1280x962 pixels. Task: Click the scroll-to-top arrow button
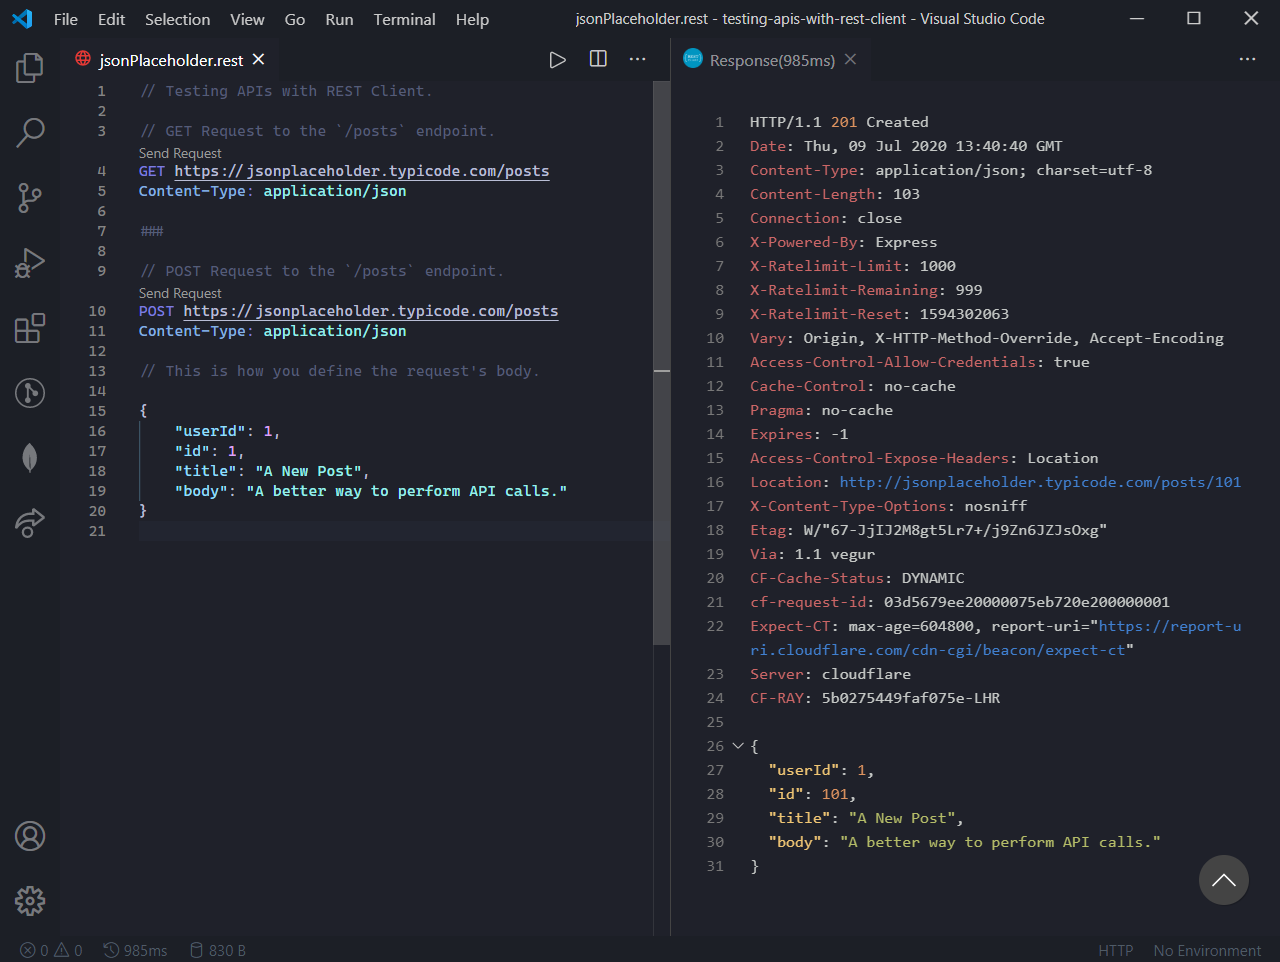coord(1223,879)
